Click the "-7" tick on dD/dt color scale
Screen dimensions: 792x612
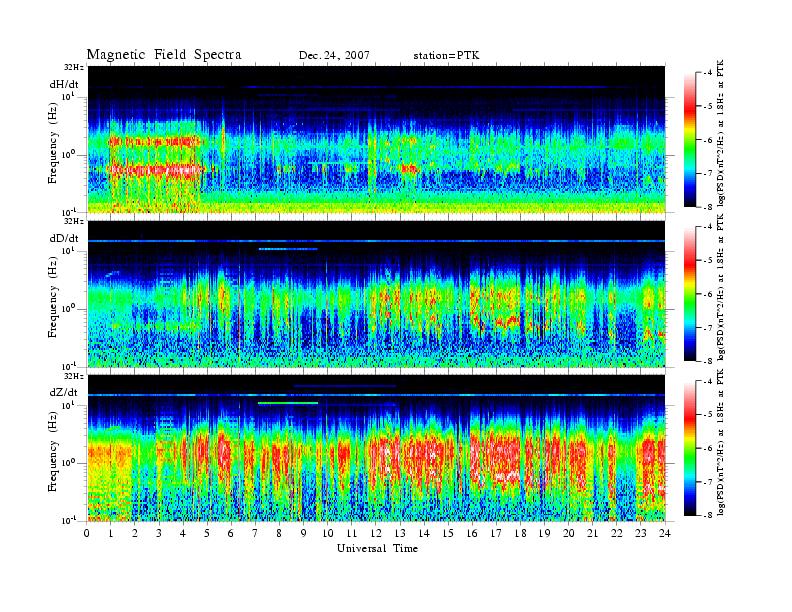[x=708, y=328]
